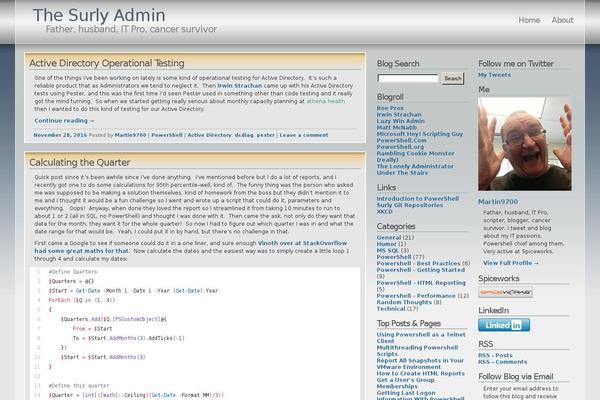Image resolution: width=600 pixels, height=400 pixels.
Task: Open Powershell - Best Practices category
Action: [418, 263]
